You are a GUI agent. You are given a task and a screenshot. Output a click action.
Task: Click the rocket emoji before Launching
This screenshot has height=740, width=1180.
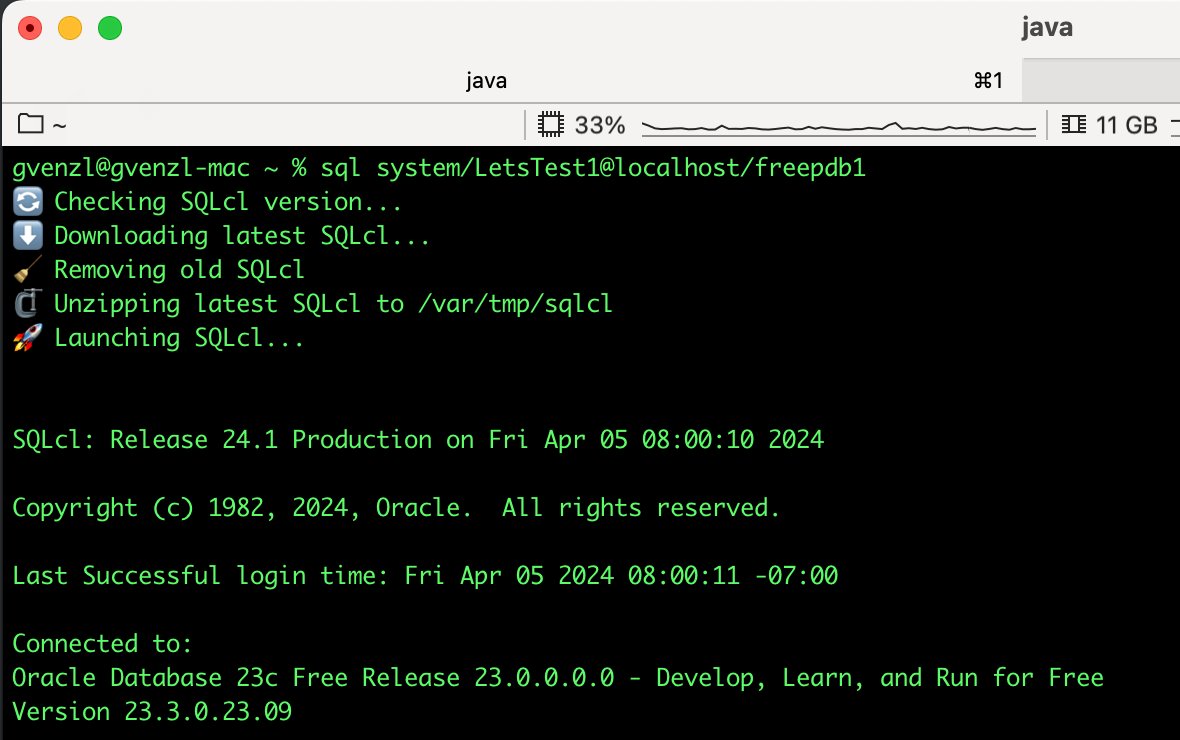coord(28,338)
